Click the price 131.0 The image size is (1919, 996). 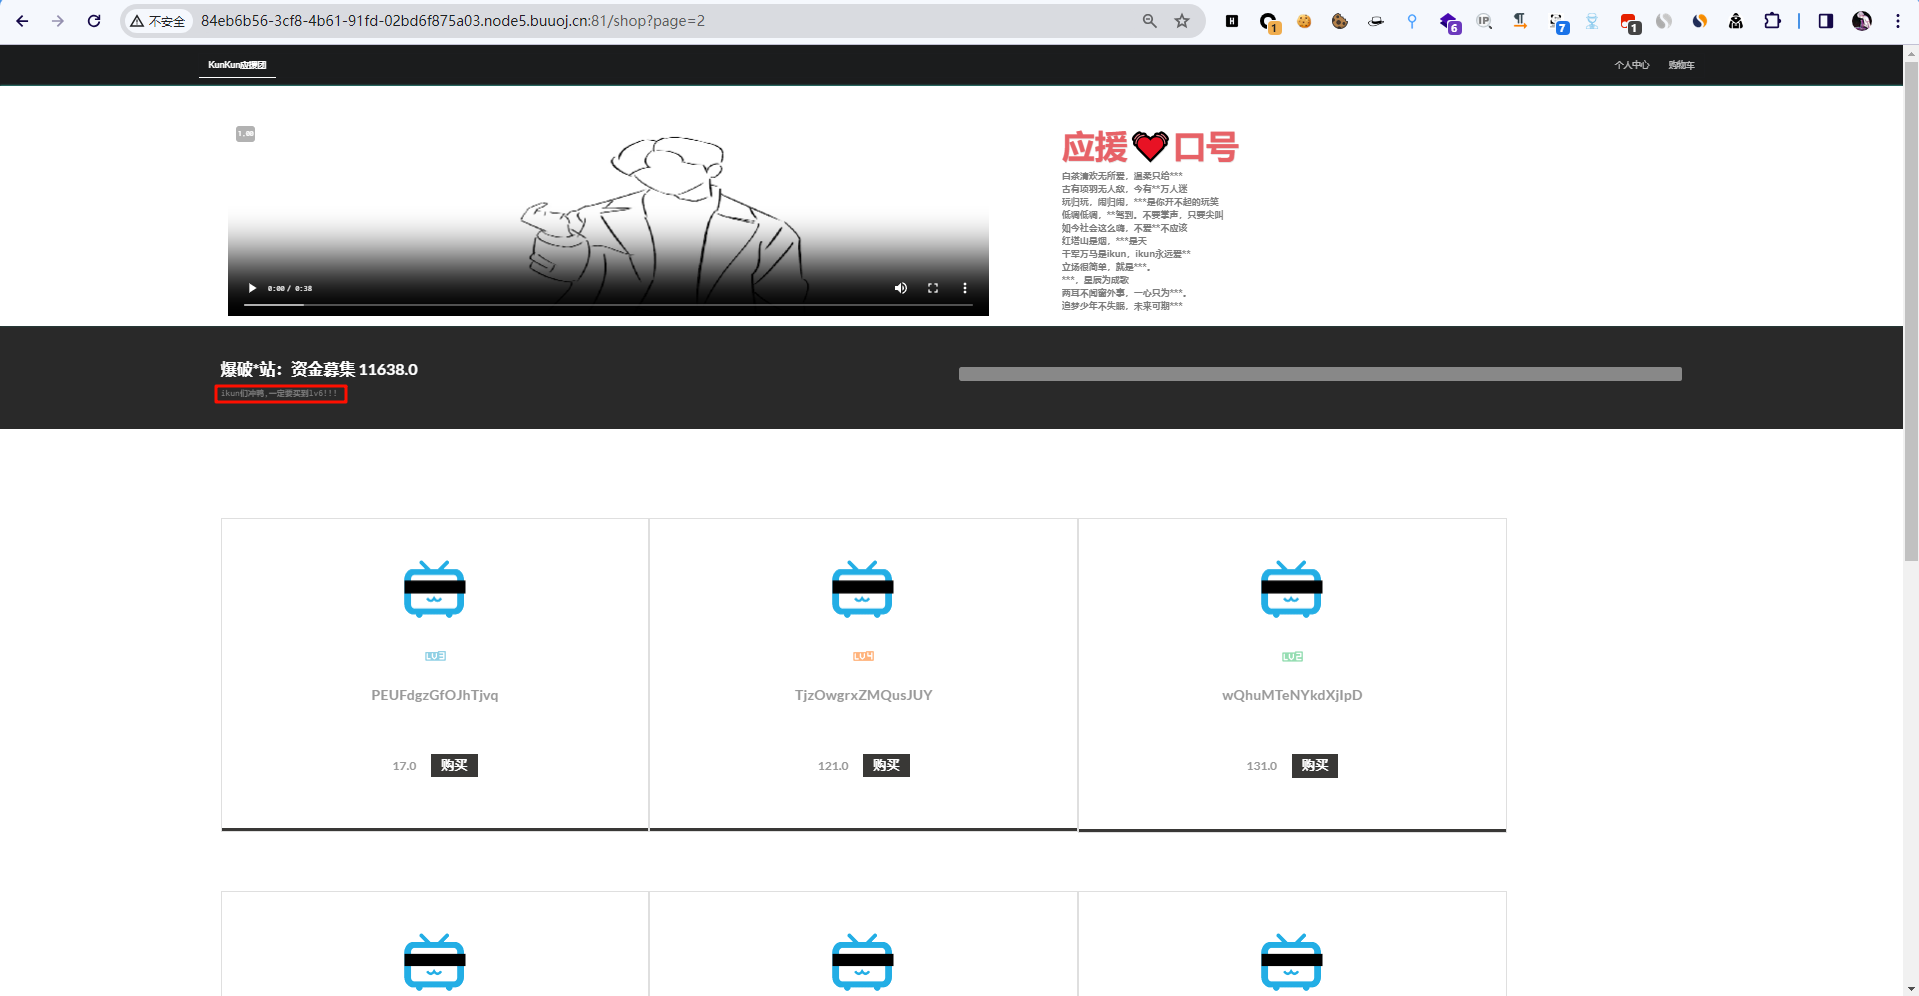[1262, 766]
